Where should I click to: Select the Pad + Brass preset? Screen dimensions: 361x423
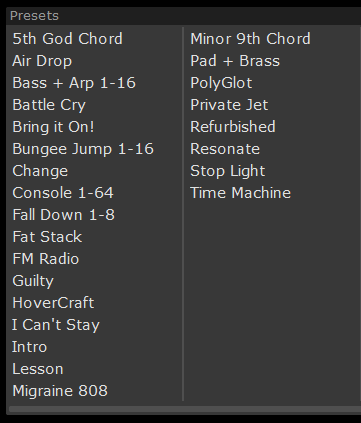click(235, 61)
